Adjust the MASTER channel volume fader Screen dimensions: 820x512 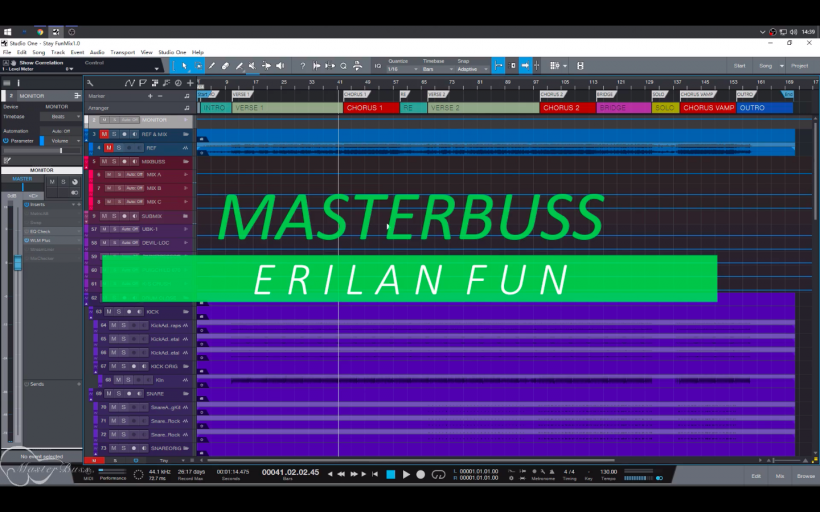pos(18,263)
